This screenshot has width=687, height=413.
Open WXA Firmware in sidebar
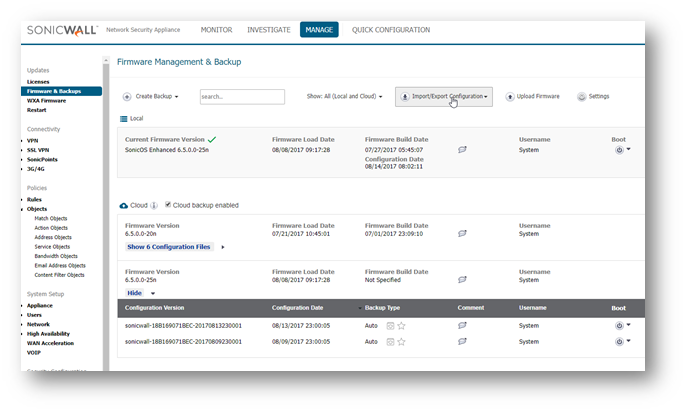tap(46, 100)
